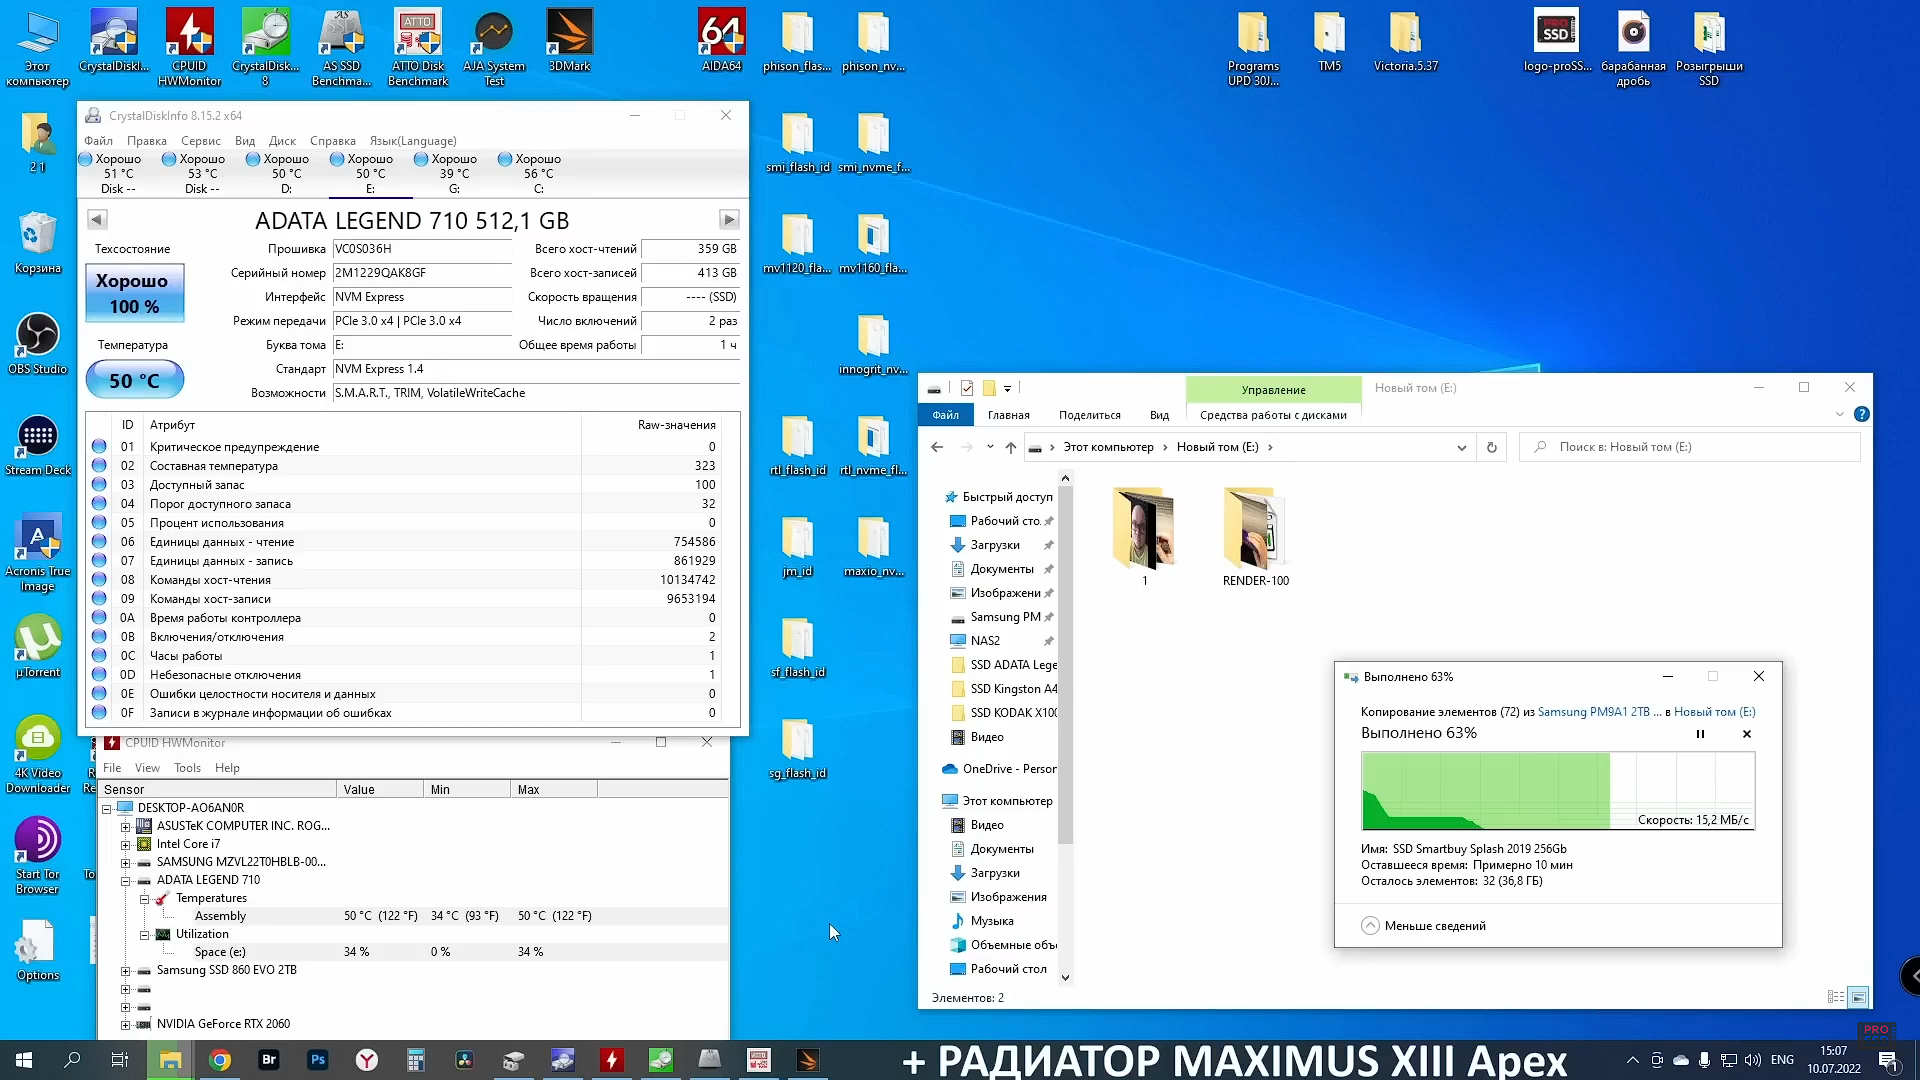This screenshot has width=1920, height=1080.
Task: Open Chrome from the taskbar
Action: coord(220,1060)
